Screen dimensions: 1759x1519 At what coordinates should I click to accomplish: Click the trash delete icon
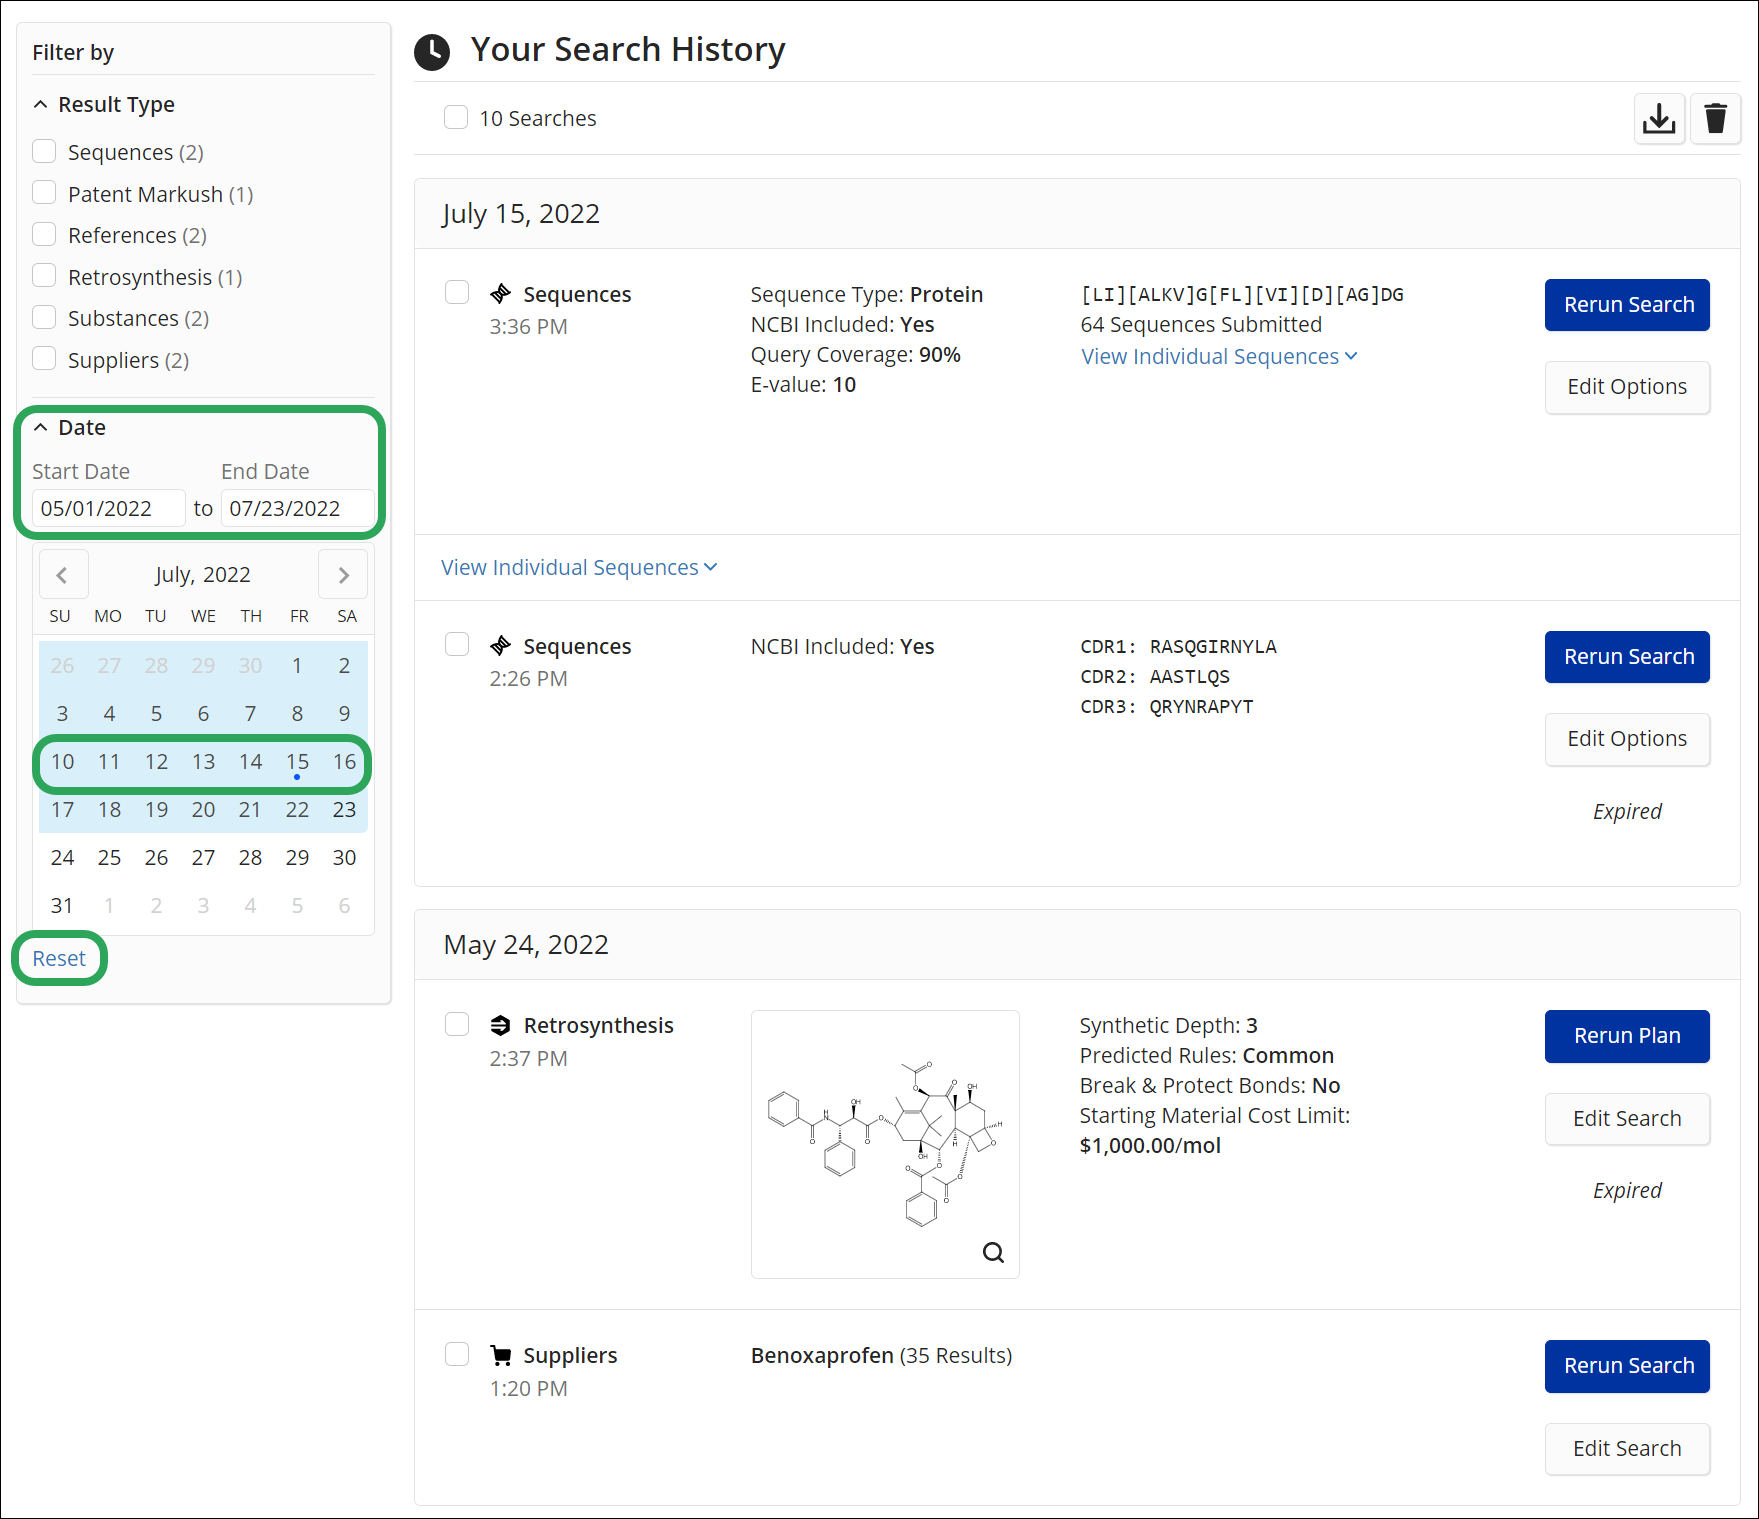pos(1716,119)
